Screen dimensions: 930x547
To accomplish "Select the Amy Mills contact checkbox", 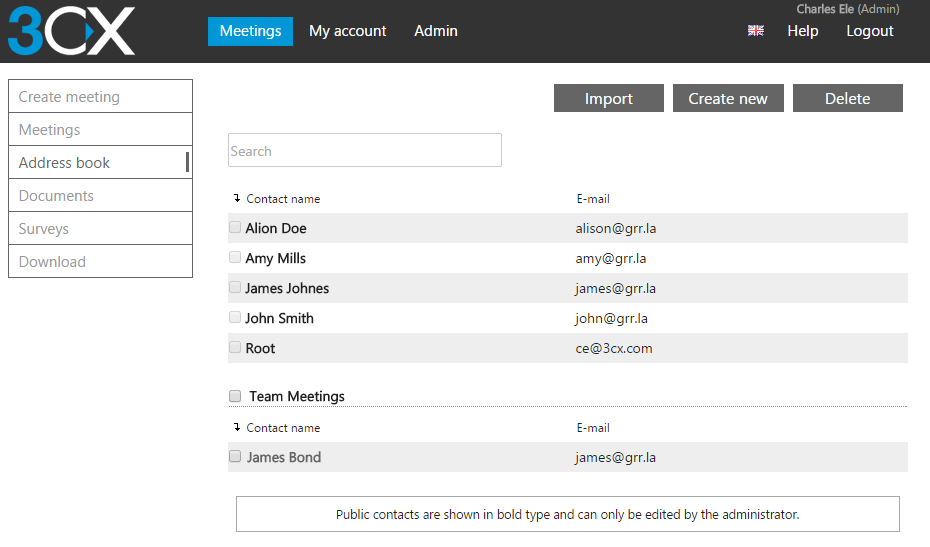I will click(235, 258).
